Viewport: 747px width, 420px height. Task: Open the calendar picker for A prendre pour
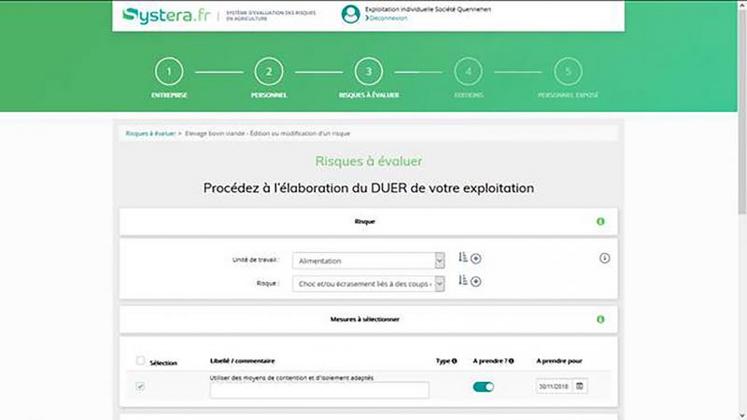(x=580, y=386)
